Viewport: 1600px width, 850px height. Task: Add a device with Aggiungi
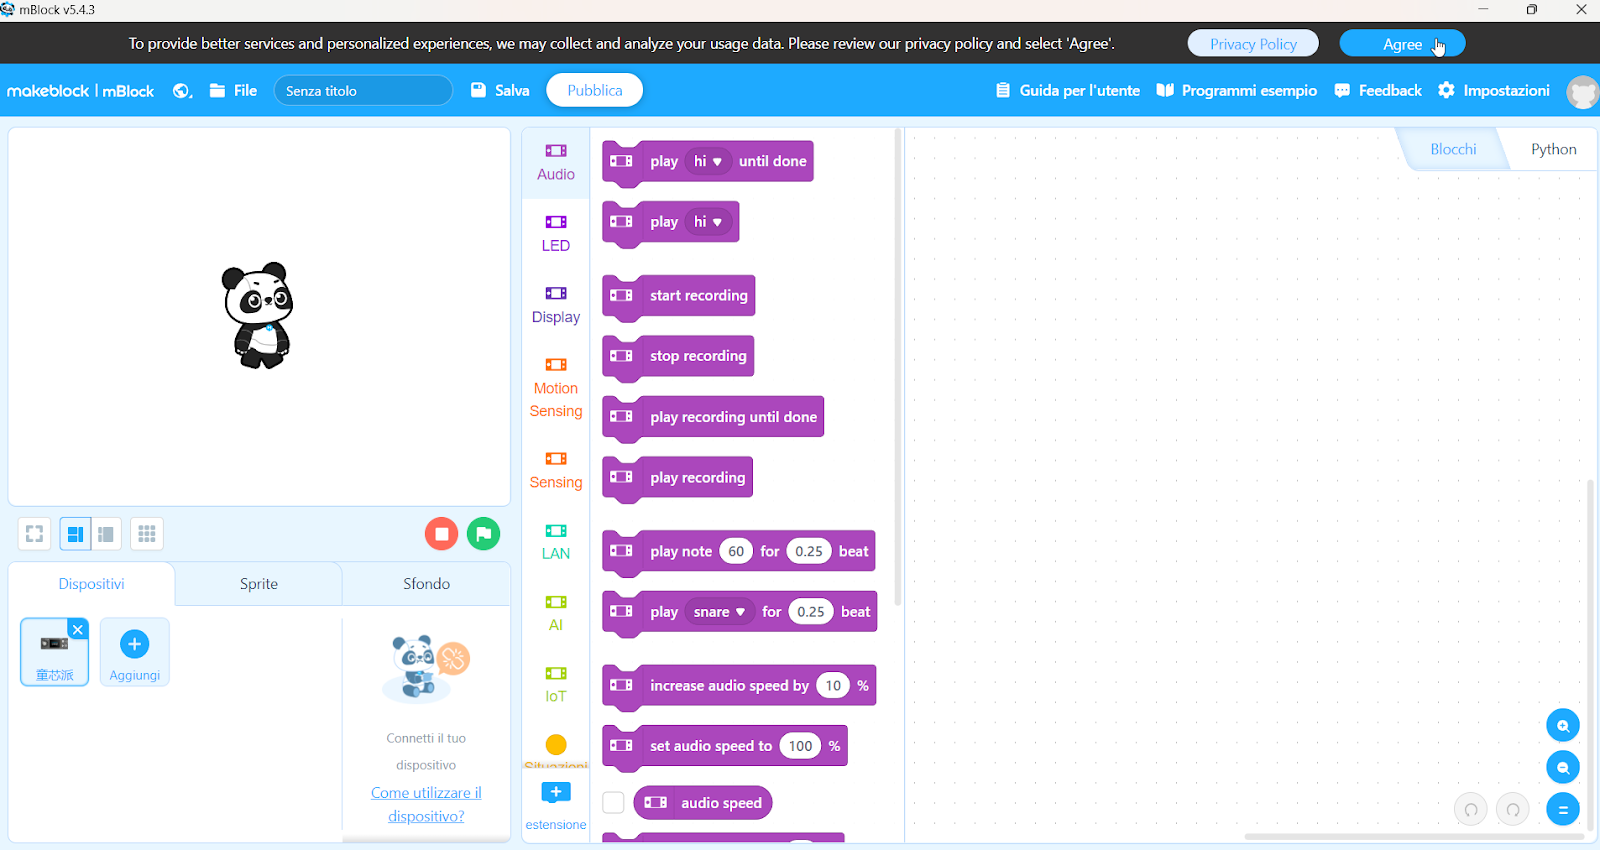[x=134, y=652]
